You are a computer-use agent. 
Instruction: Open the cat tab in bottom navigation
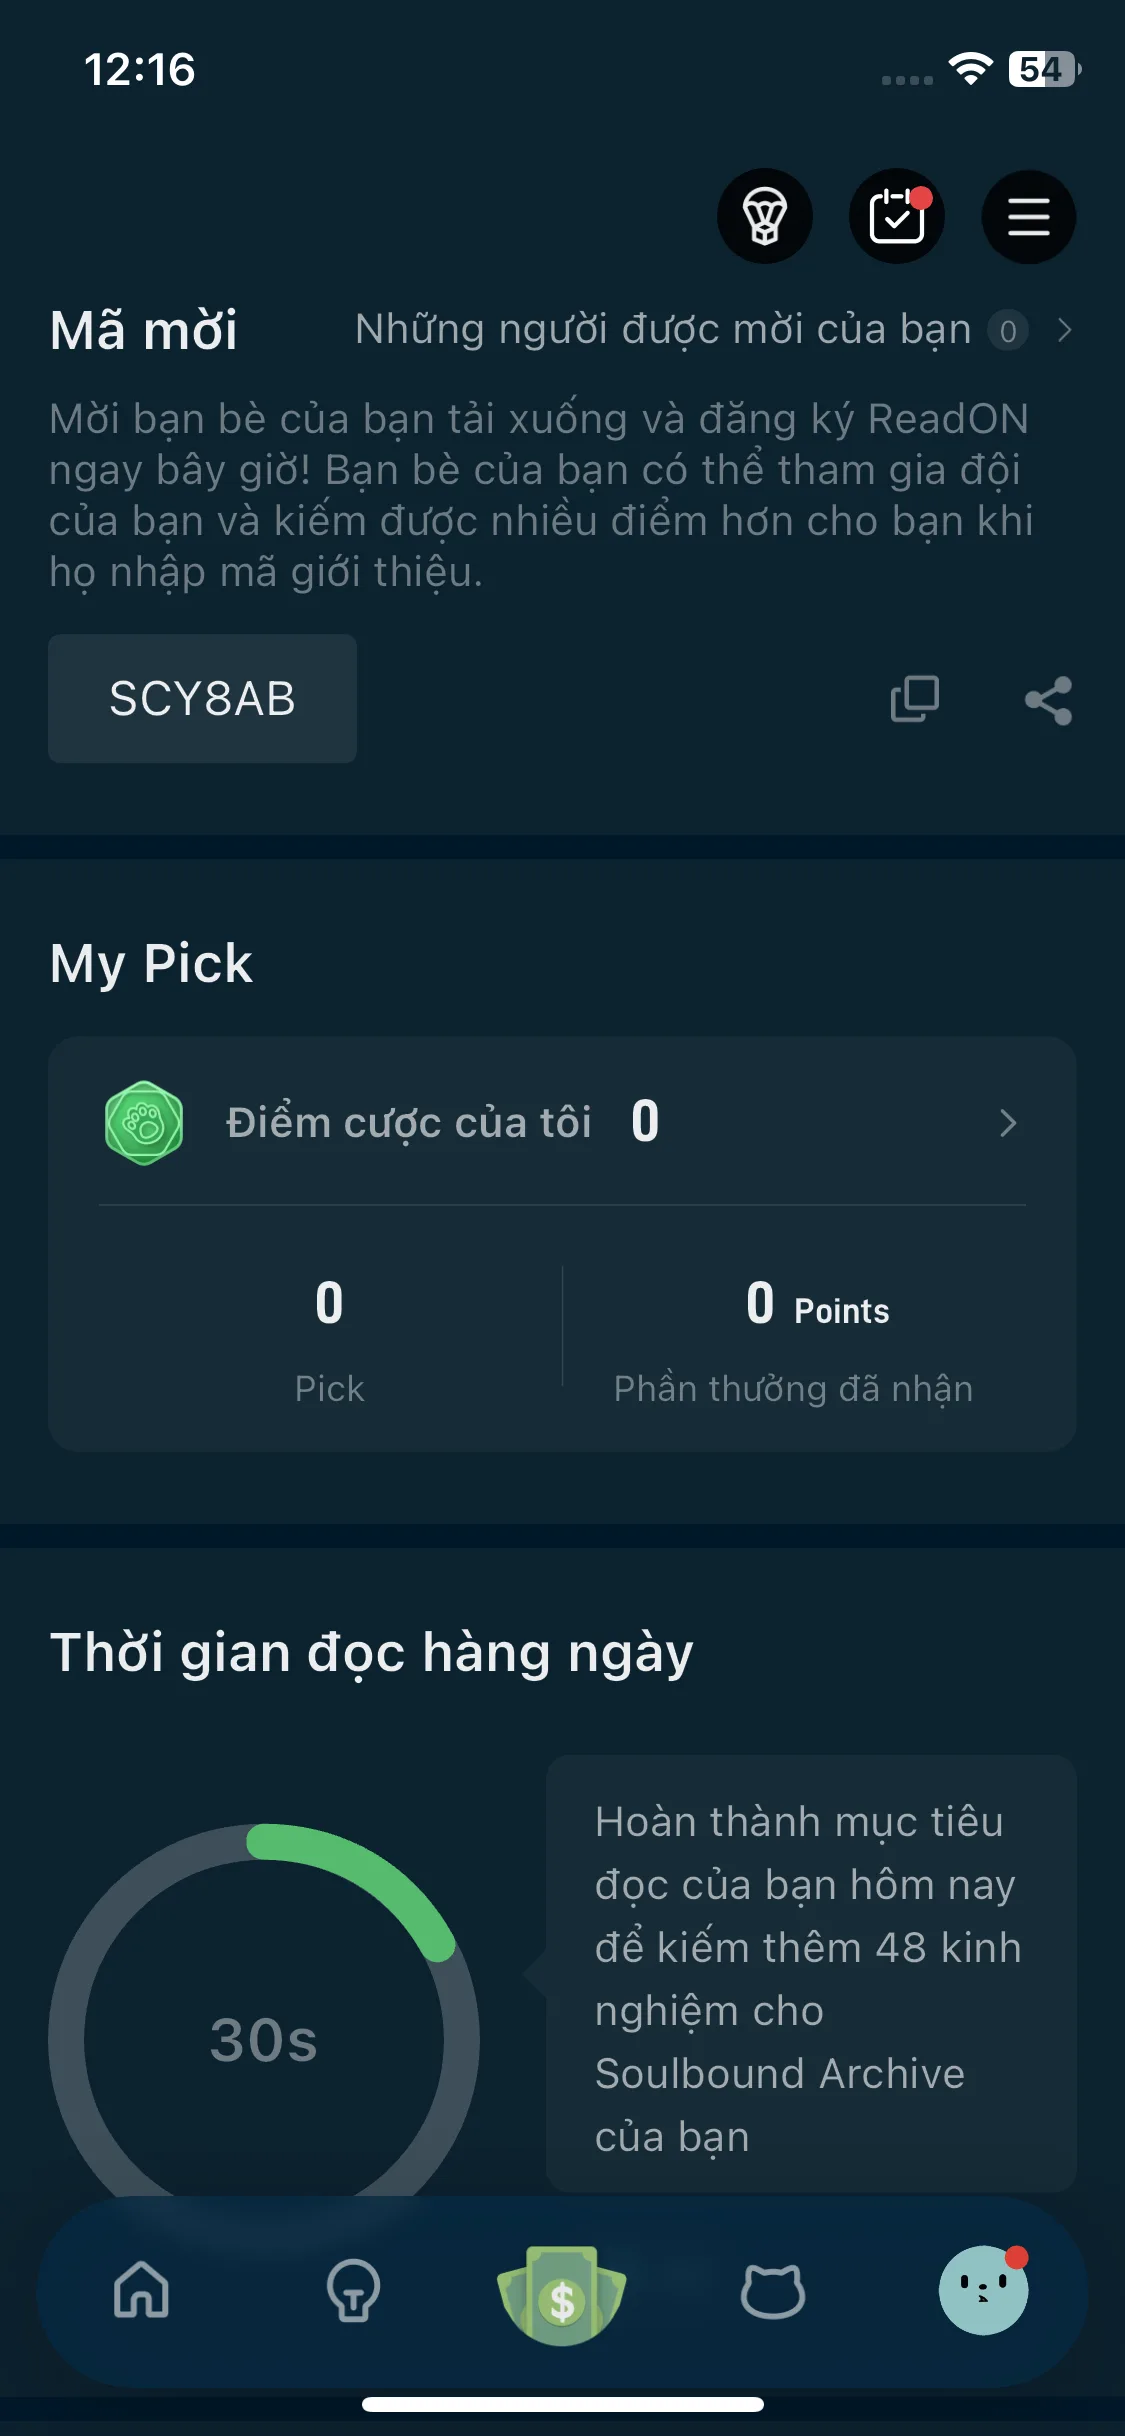coord(772,2291)
